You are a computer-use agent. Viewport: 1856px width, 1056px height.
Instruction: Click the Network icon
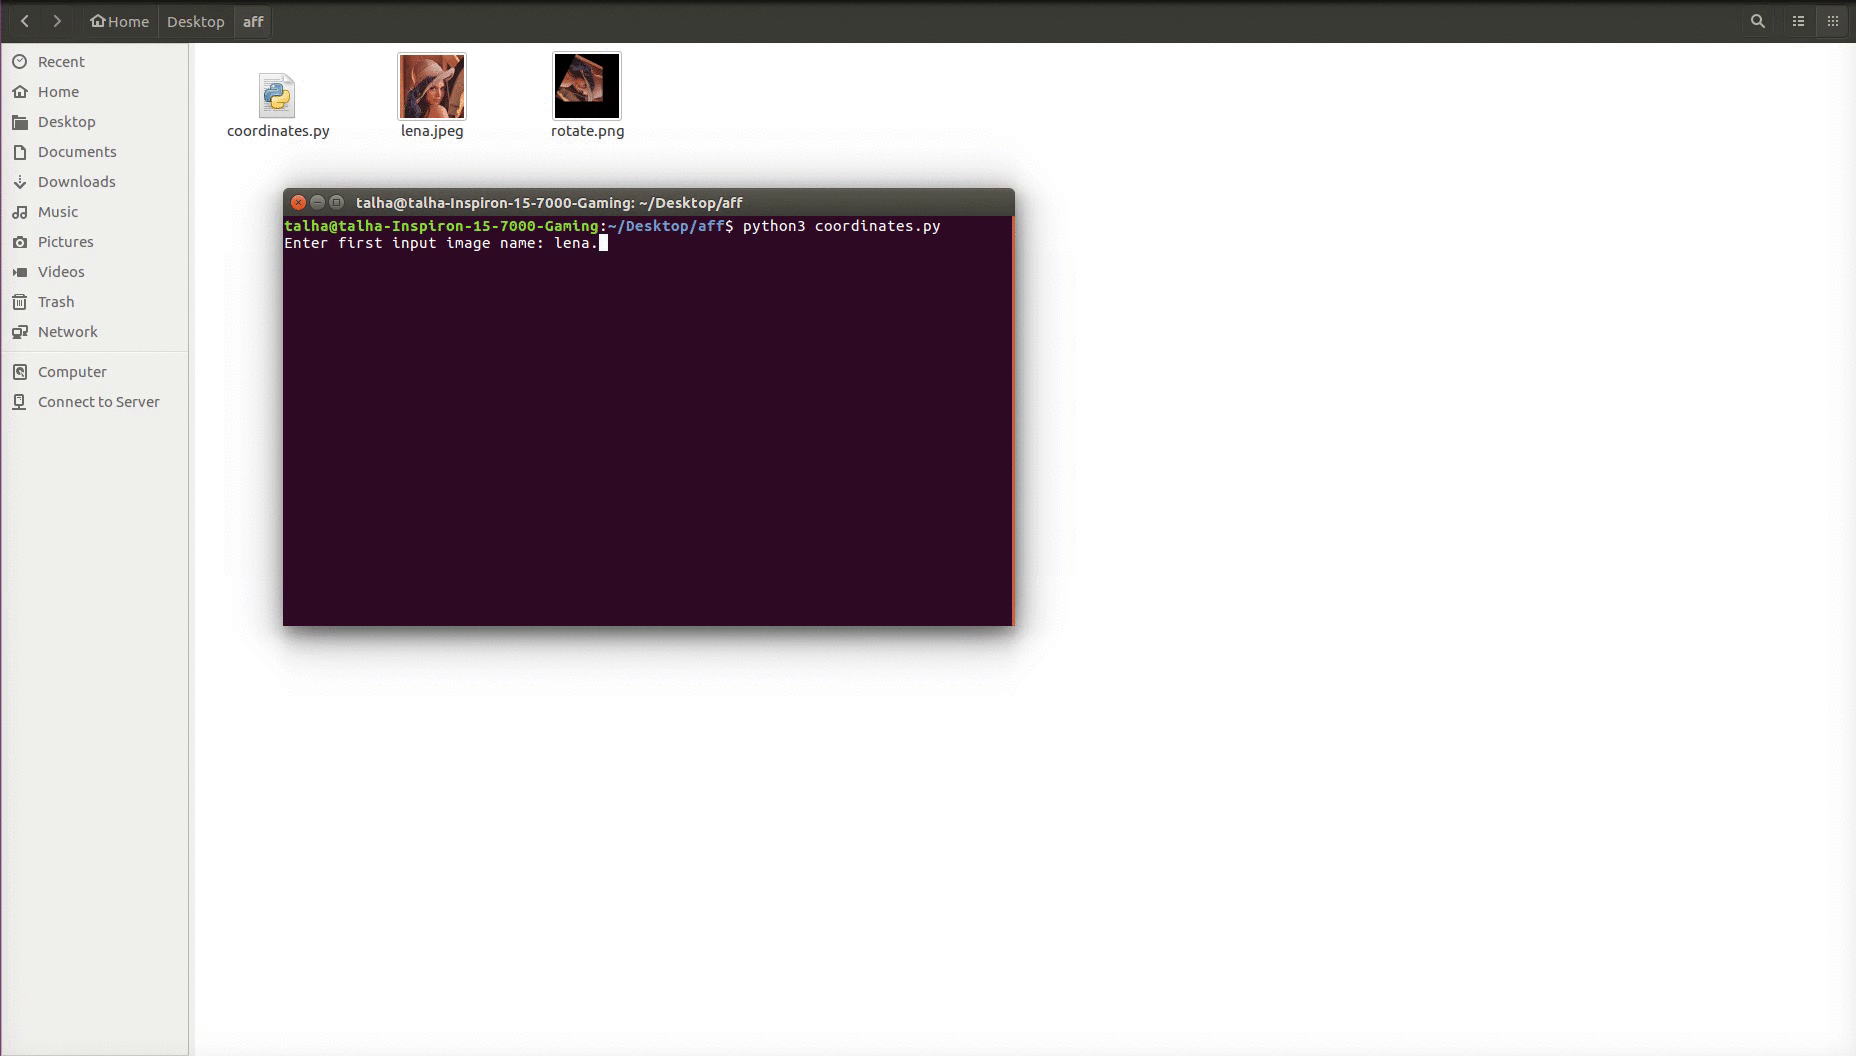tap(20, 332)
